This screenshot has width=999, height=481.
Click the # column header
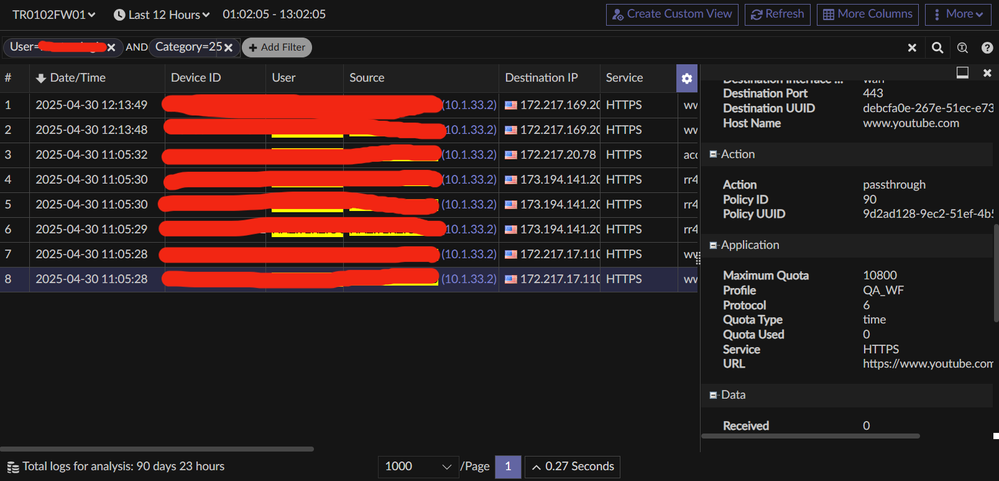click(8, 78)
